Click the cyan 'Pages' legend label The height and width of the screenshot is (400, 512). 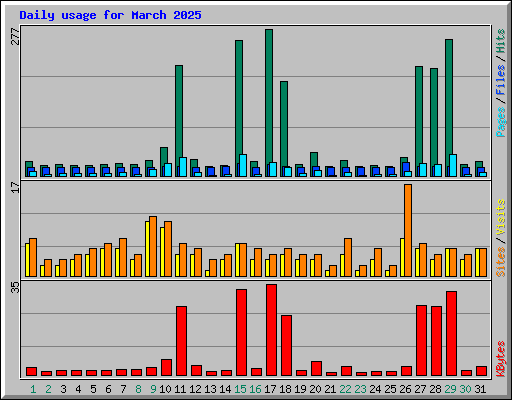click(x=500, y=122)
